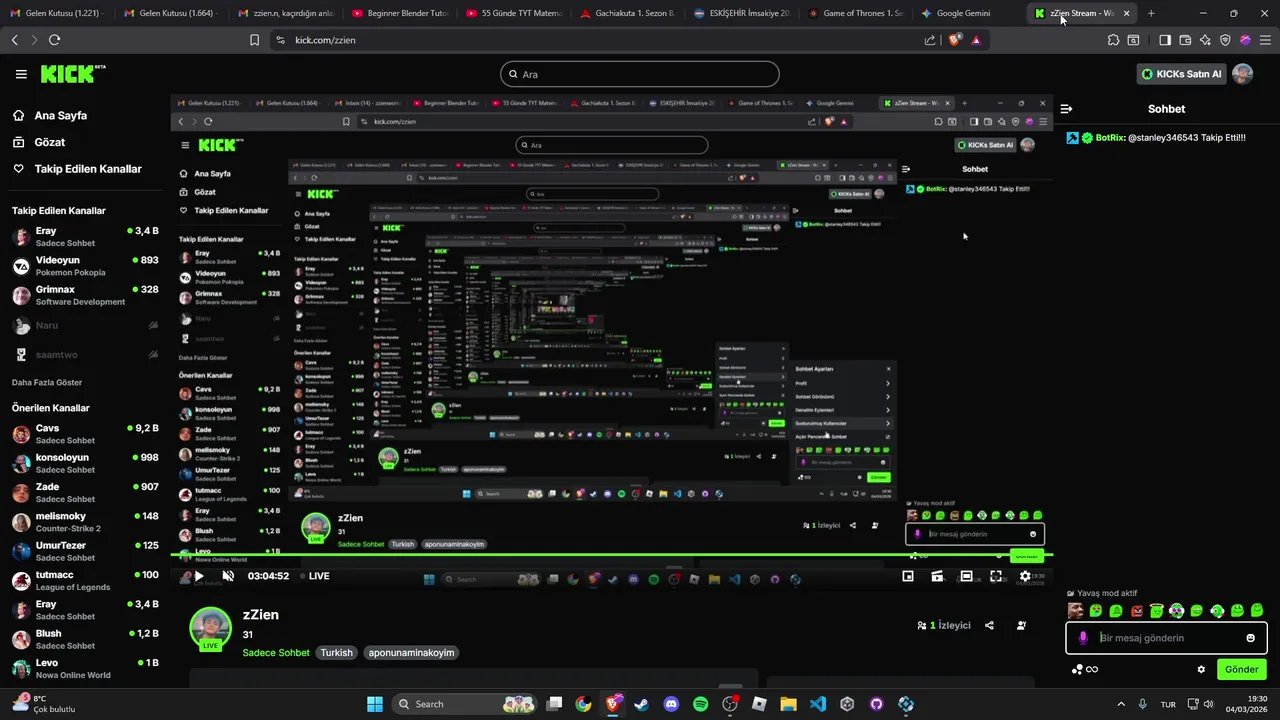Open the user profile avatar menu
Screen dimensions: 1280x720
[1242, 74]
